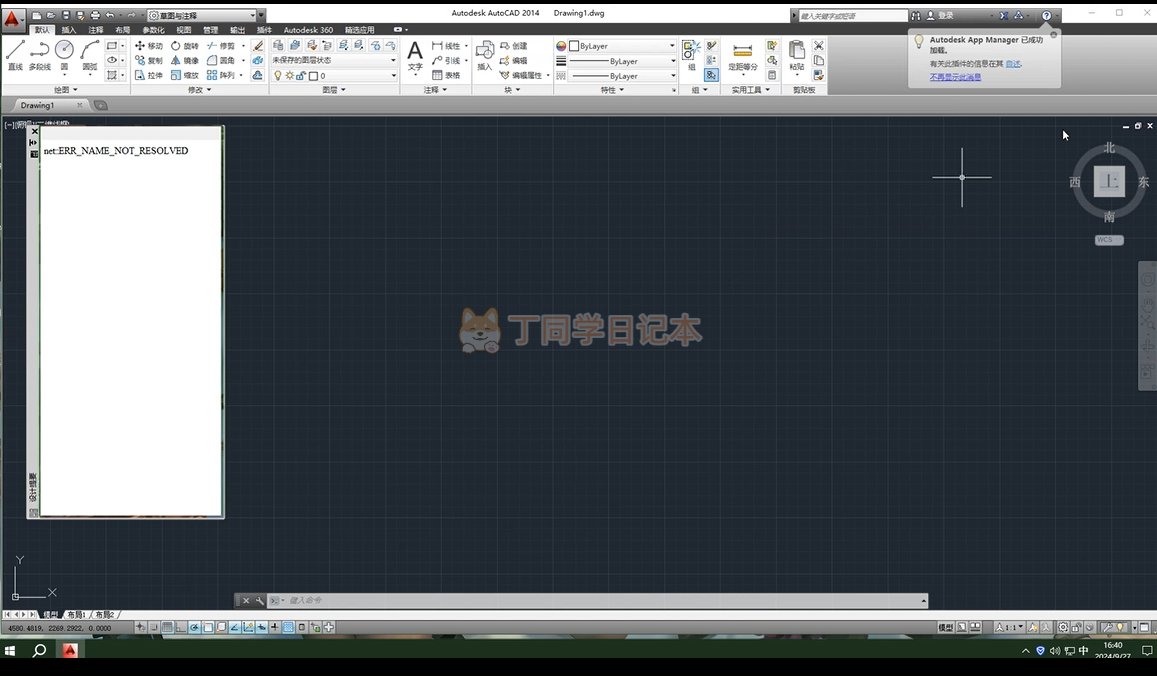Image resolution: width=1157 pixels, height=676 pixels.
Task: Expand the 特性 panel
Action: click(x=612, y=89)
